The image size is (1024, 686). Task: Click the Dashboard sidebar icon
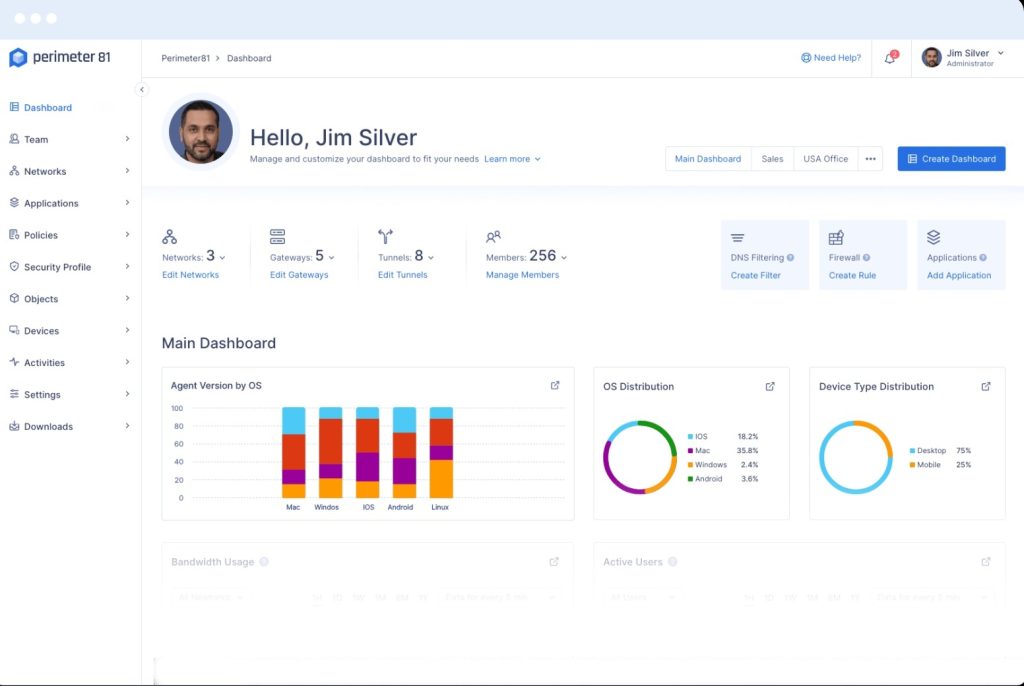pyautogui.click(x=14, y=107)
